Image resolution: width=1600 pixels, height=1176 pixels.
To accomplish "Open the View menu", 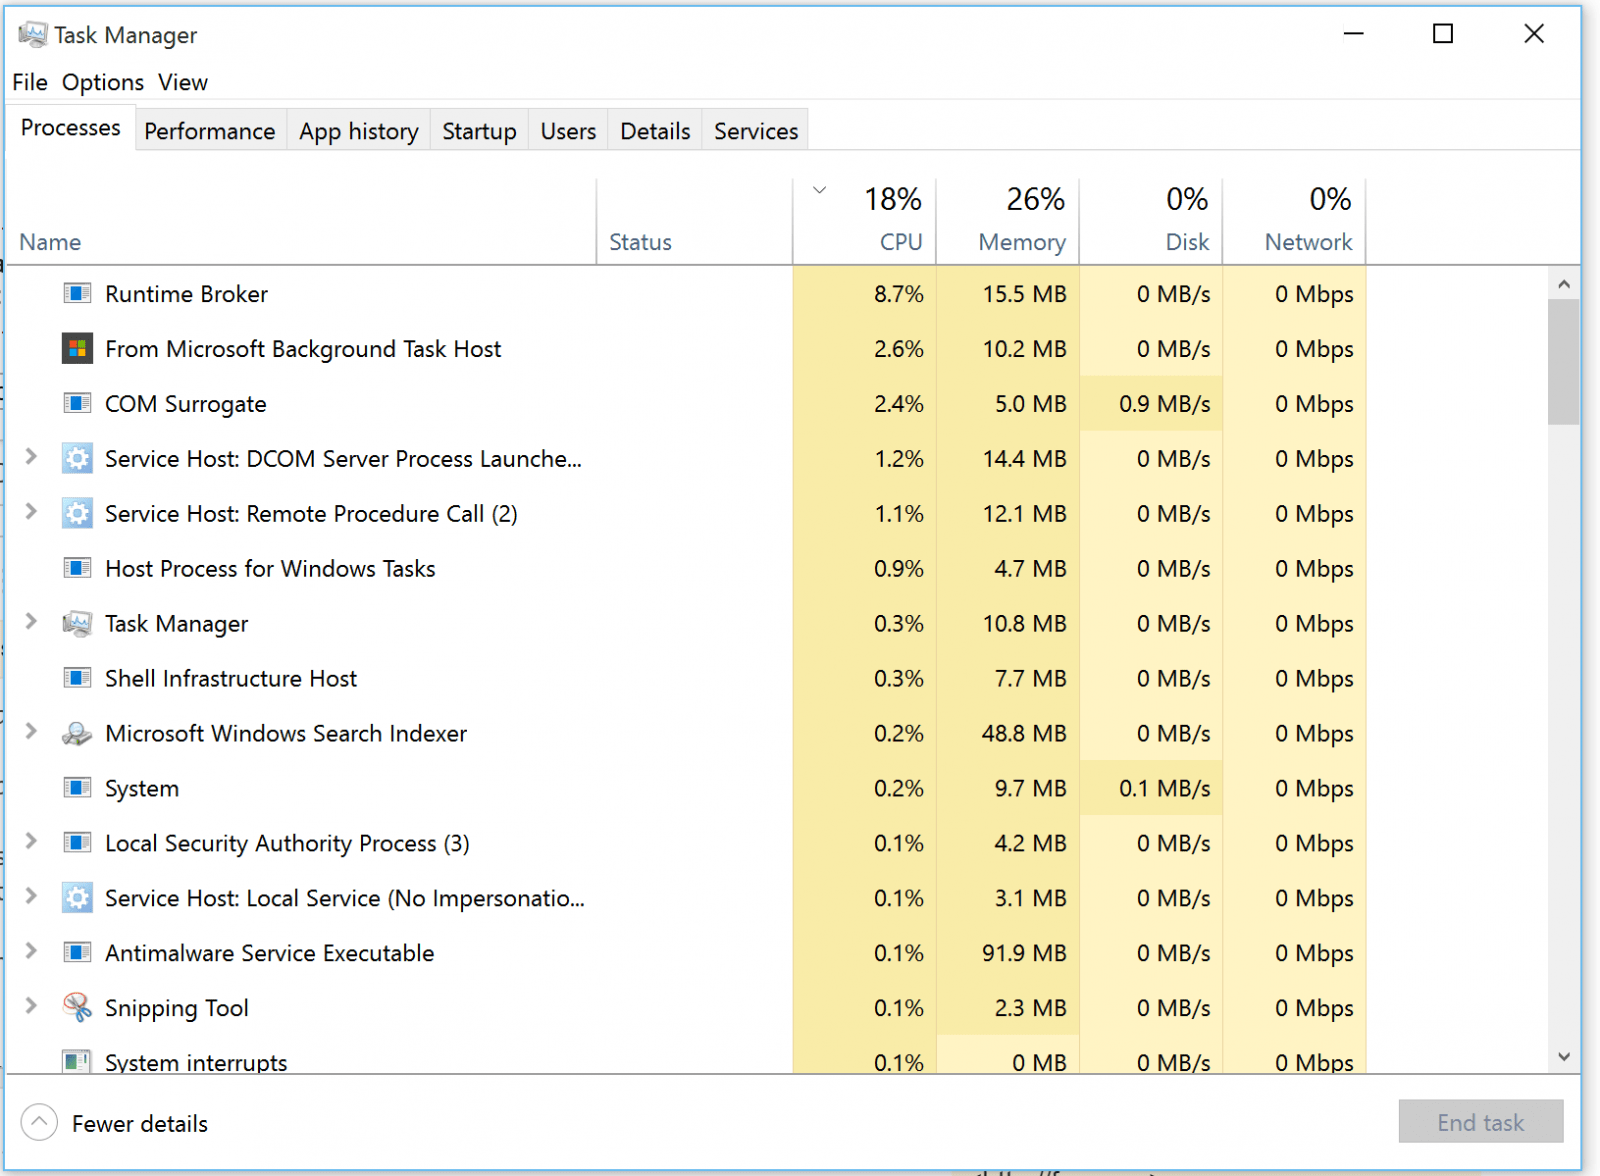I will [x=183, y=82].
